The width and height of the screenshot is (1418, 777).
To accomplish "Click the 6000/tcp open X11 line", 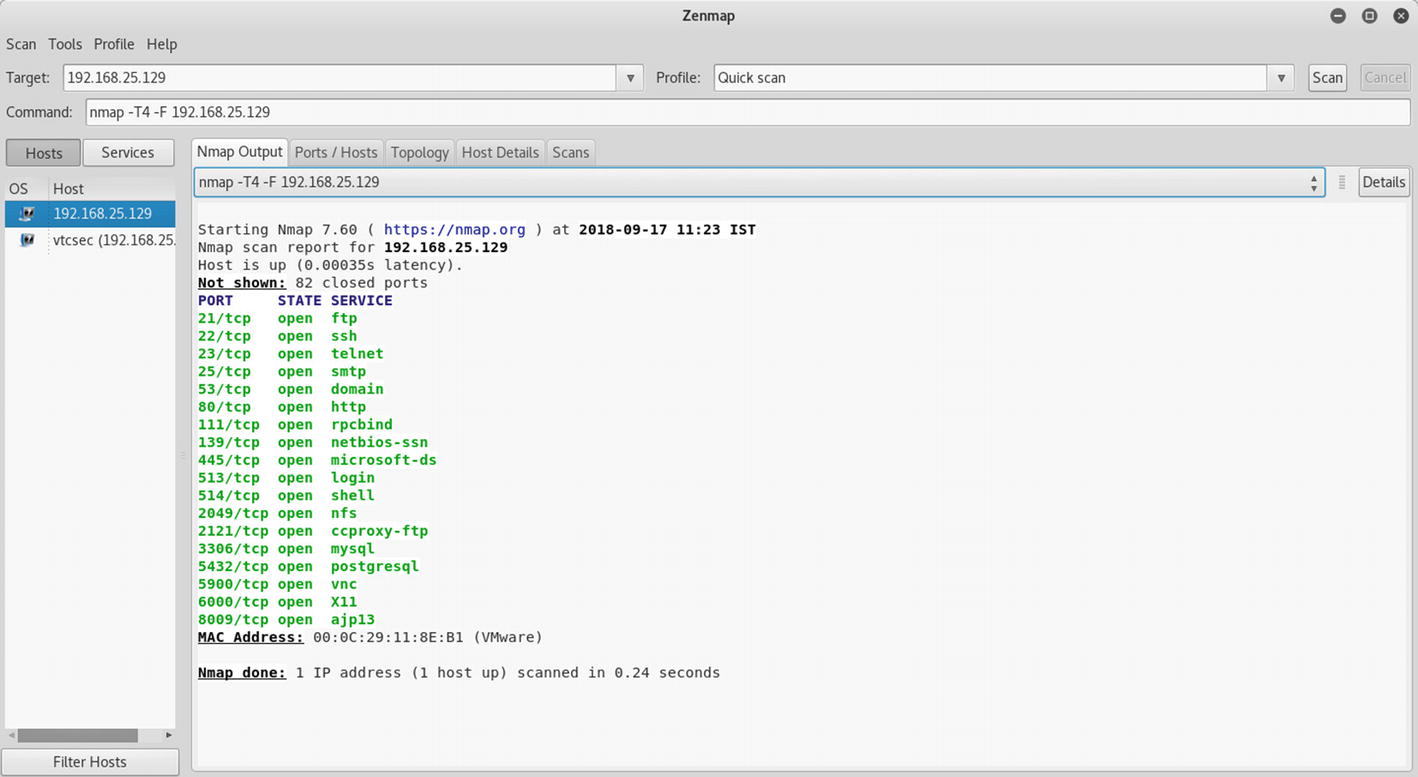I will (278, 602).
